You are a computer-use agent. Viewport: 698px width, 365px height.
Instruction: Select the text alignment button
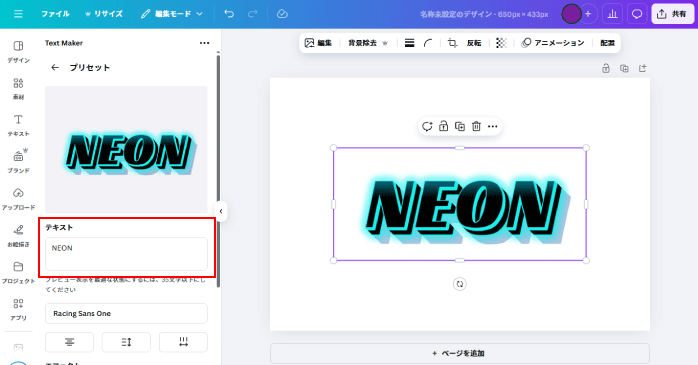[69, 342]
